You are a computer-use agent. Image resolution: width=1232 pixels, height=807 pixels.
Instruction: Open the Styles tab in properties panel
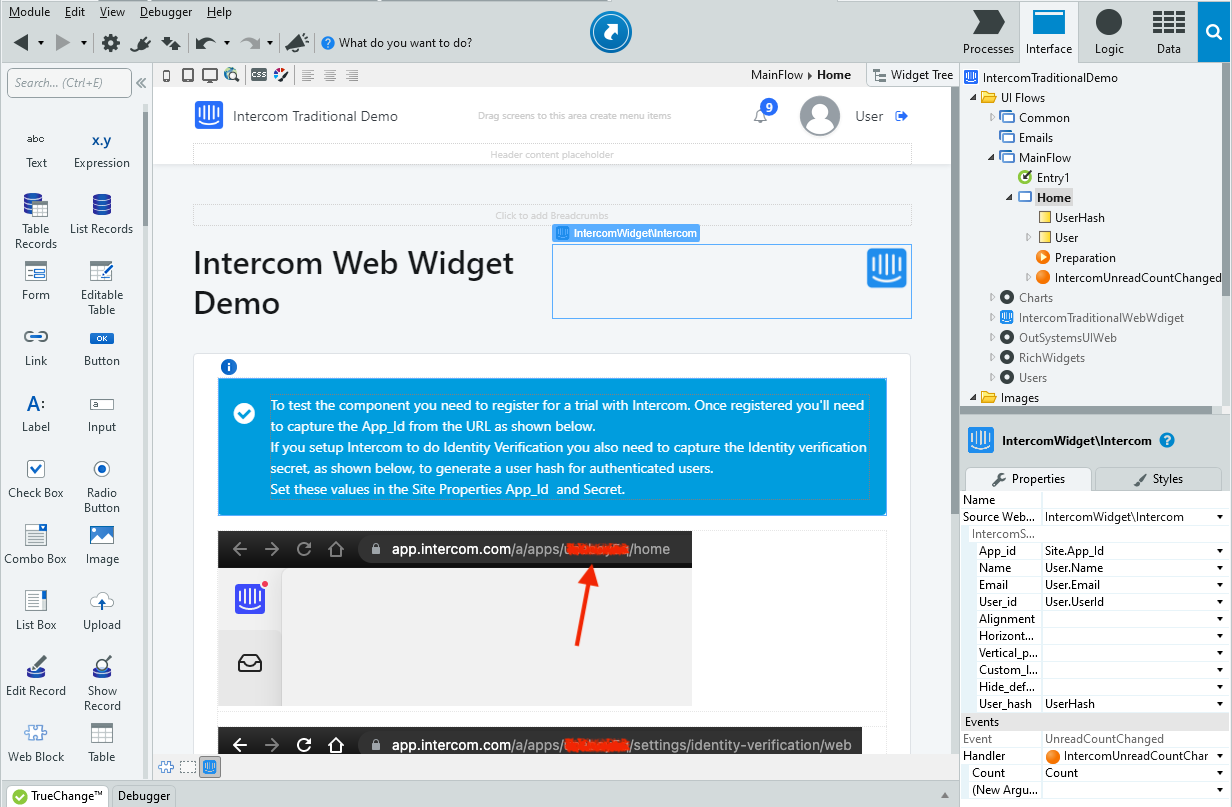coord(1158,479)
